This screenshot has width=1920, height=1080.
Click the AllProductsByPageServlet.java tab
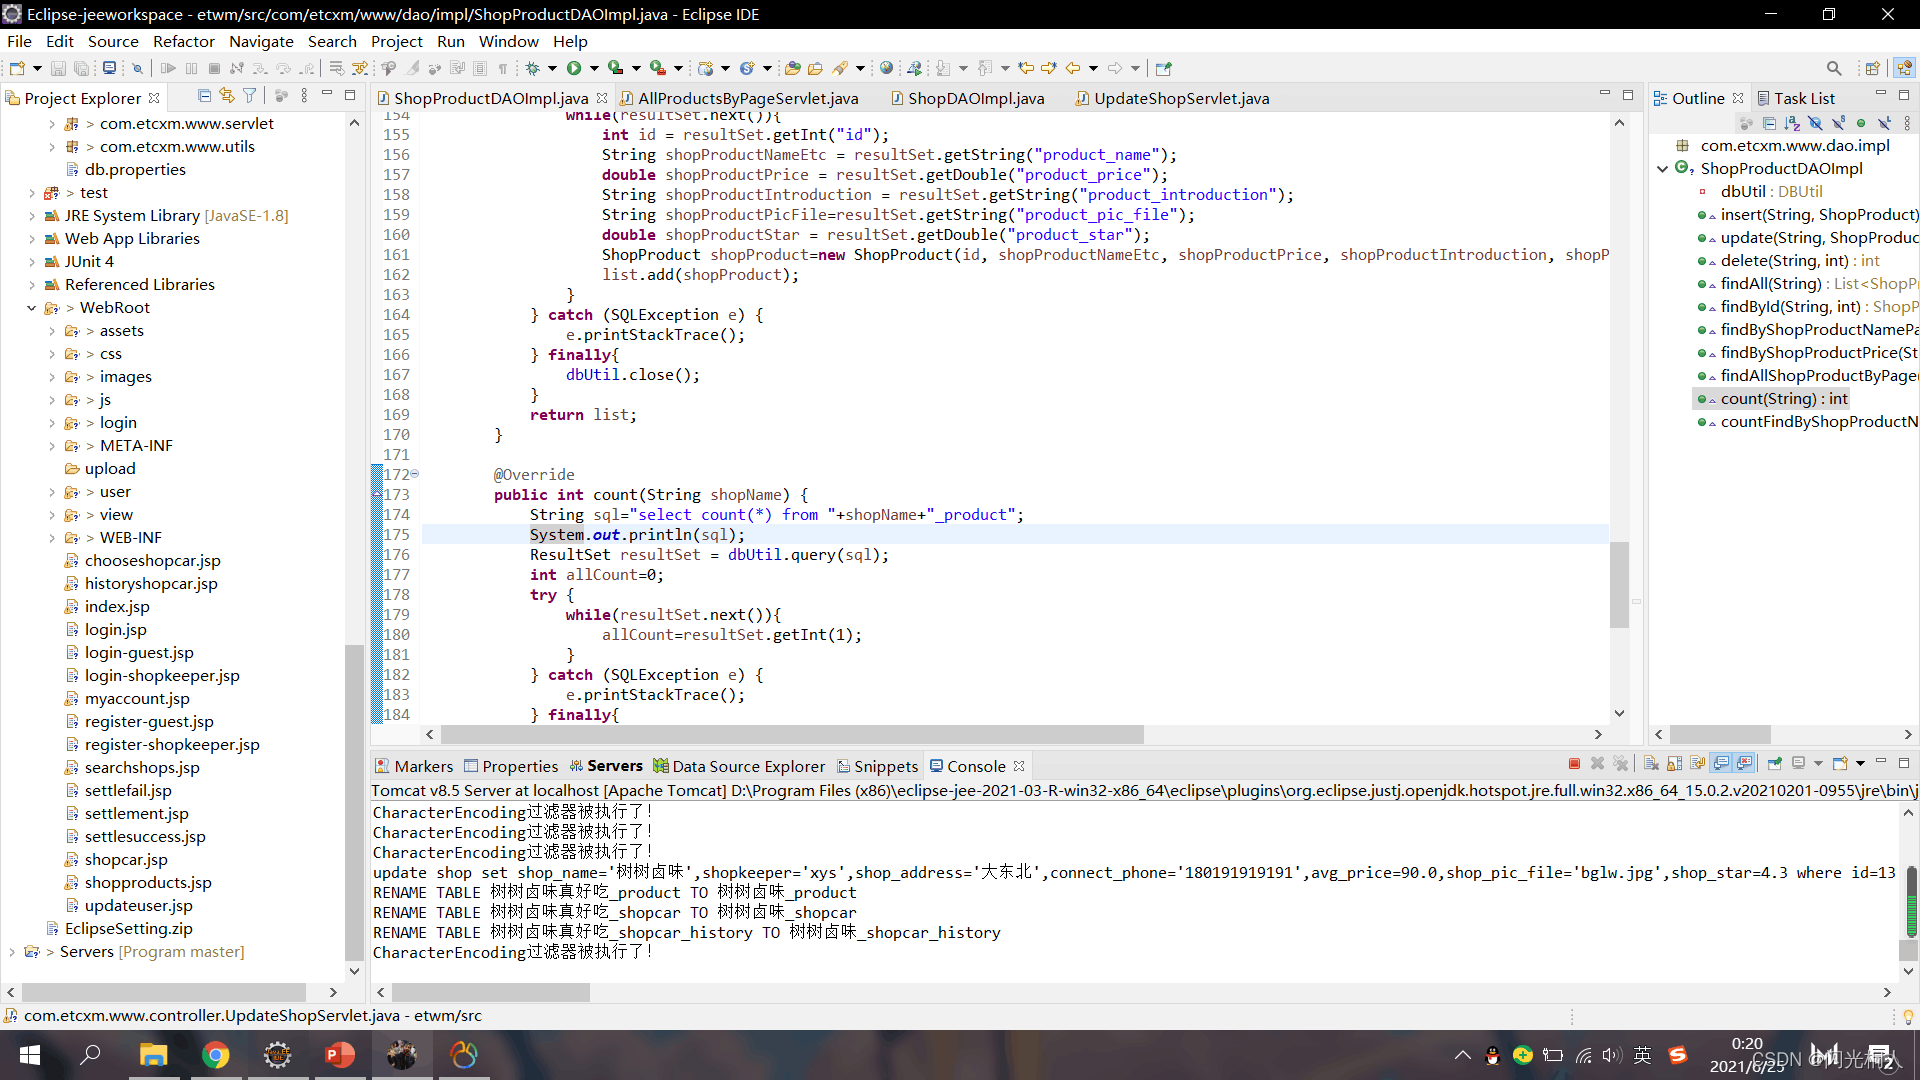coord(746,99)
